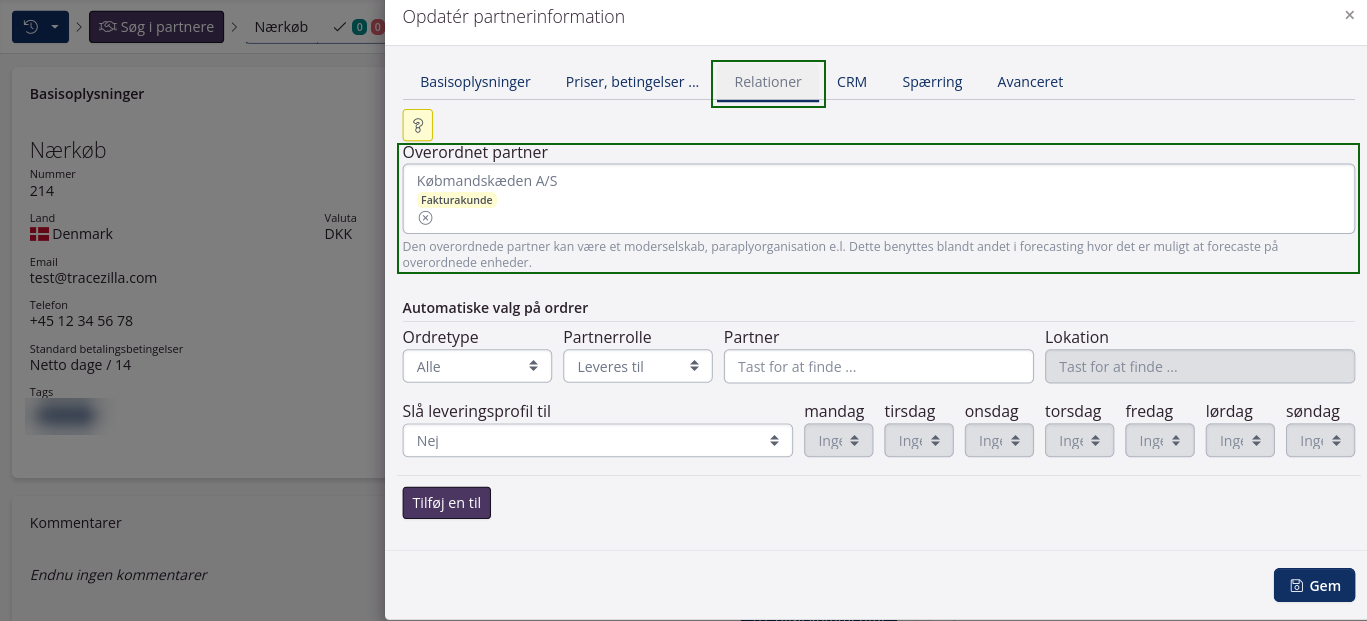
Task: Open the mandag day selector
Action: click(838, 440)
